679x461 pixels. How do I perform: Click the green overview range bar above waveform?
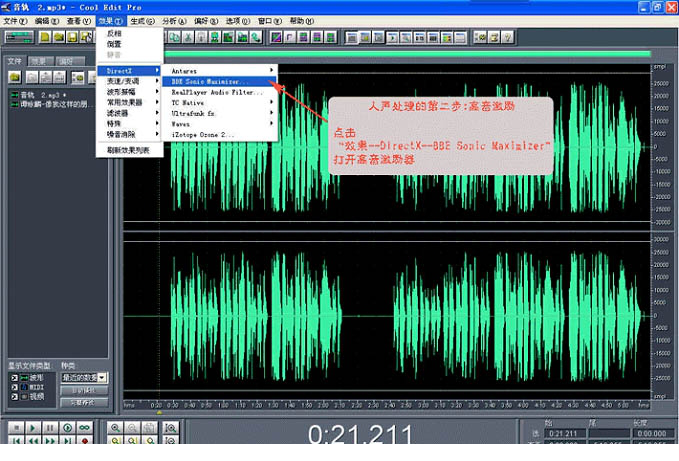407,54
